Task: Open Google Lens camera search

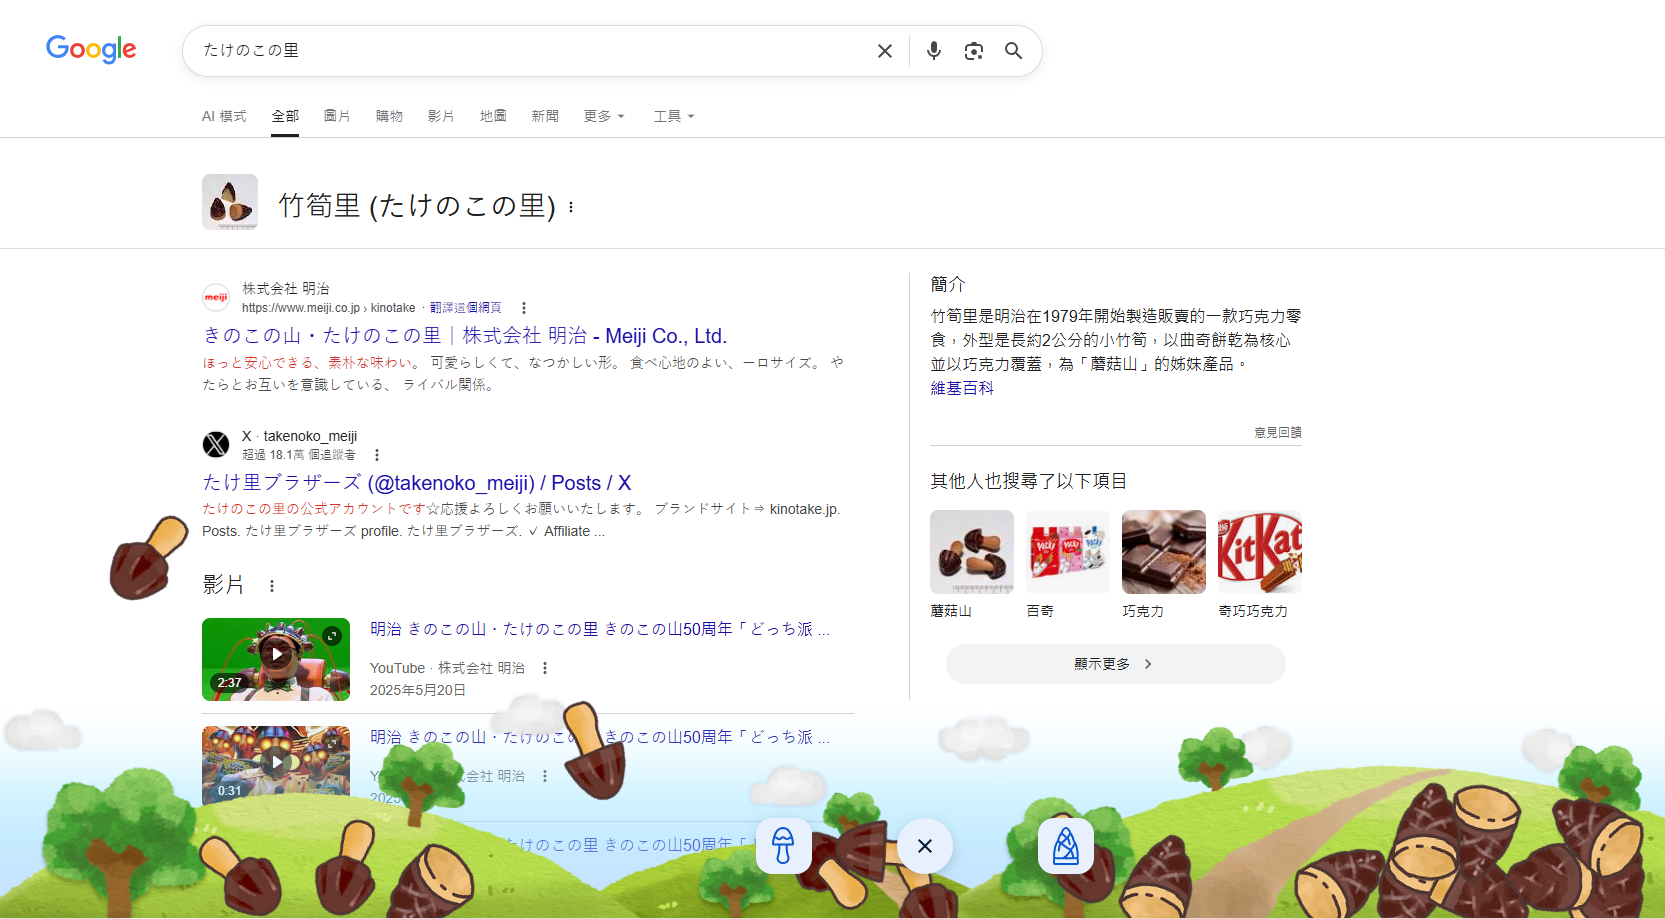Action: pyautogui.click(x=973, y=50)
